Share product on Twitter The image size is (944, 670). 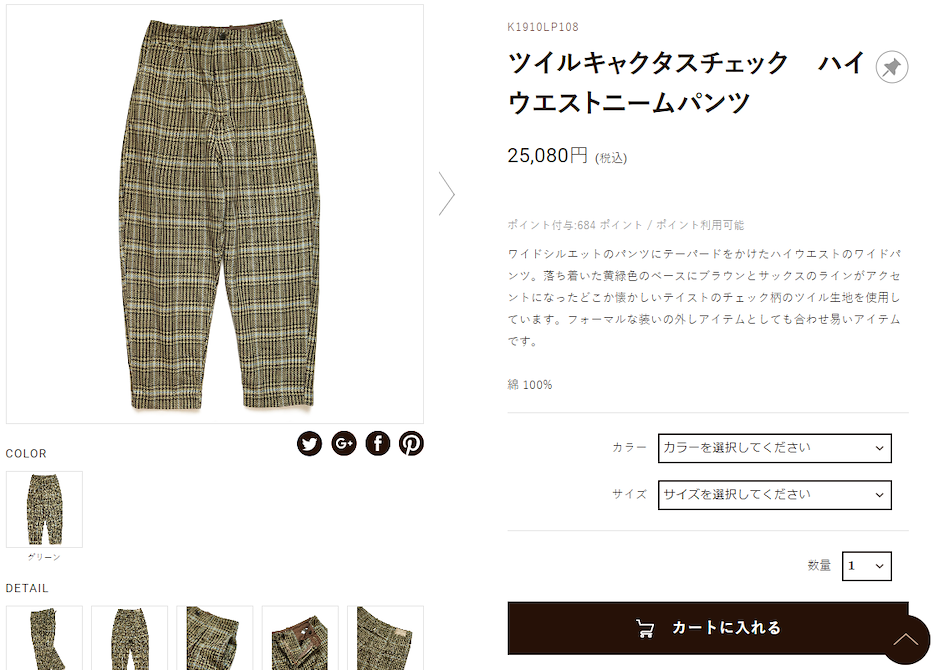309,444
